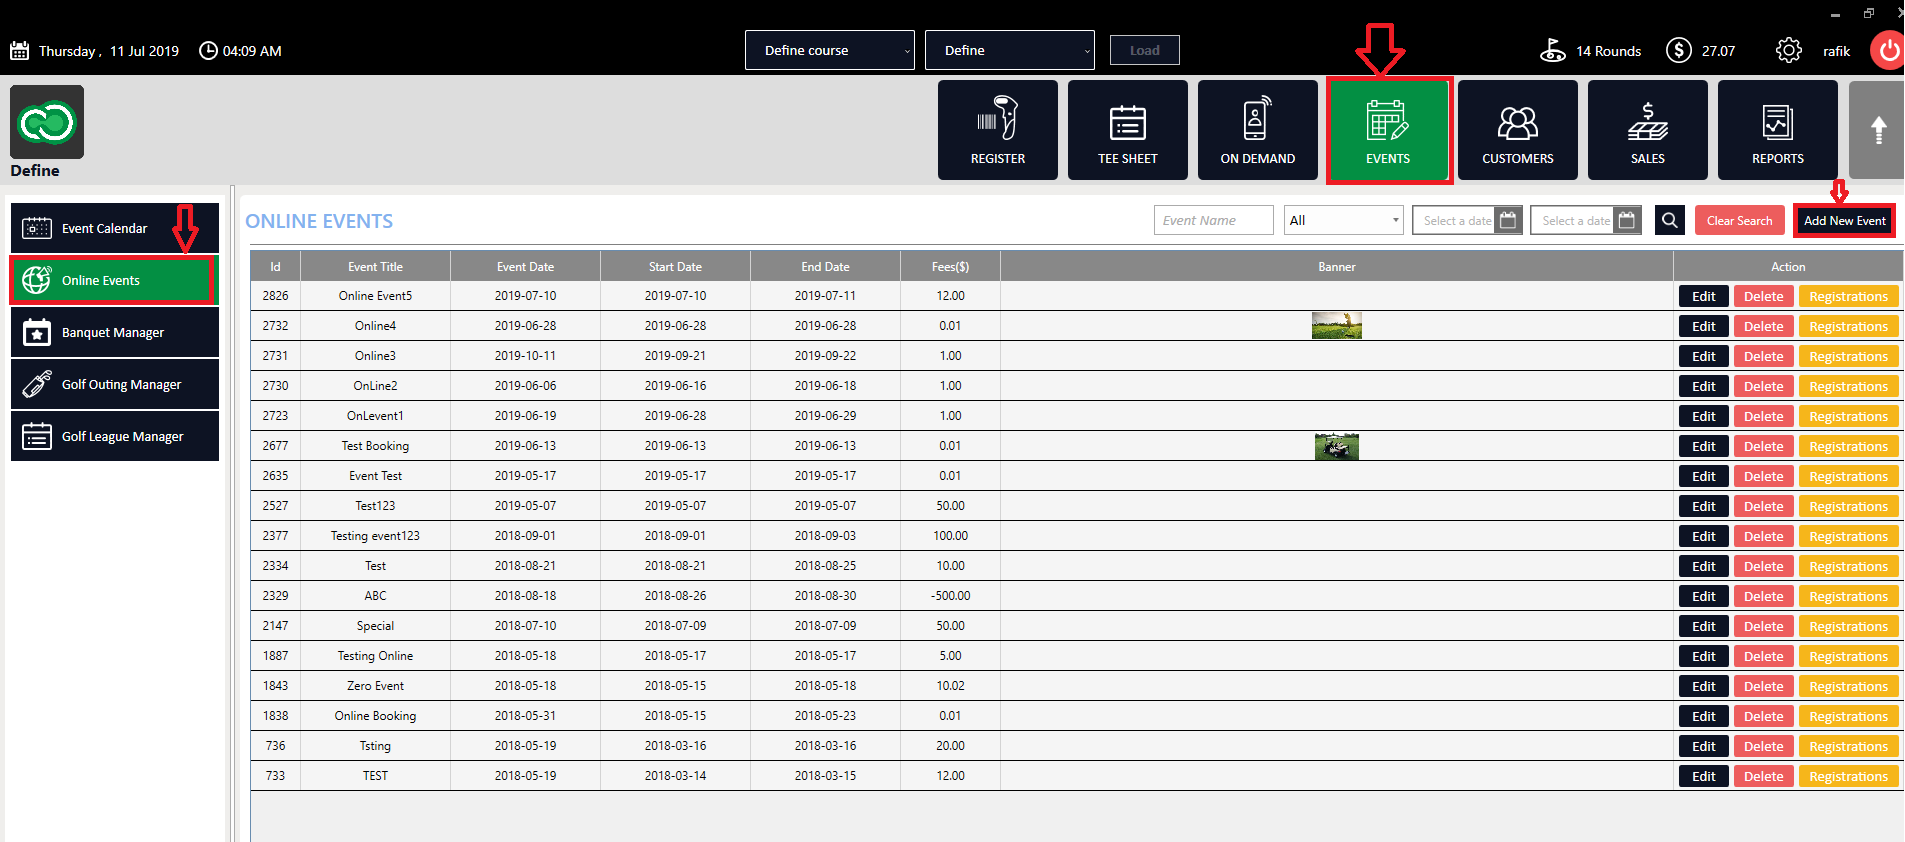Open the All filter dropdown

1343,220
